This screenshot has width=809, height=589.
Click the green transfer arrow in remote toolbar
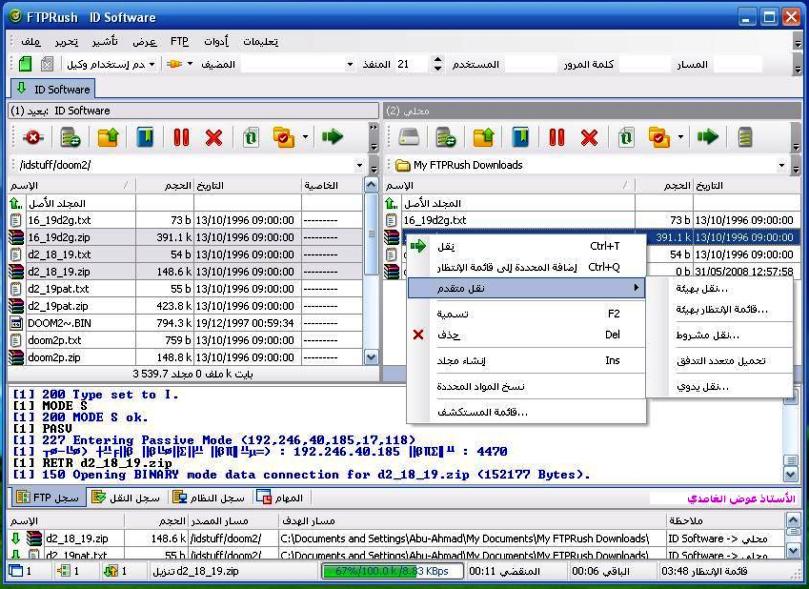tap(333, 137)
